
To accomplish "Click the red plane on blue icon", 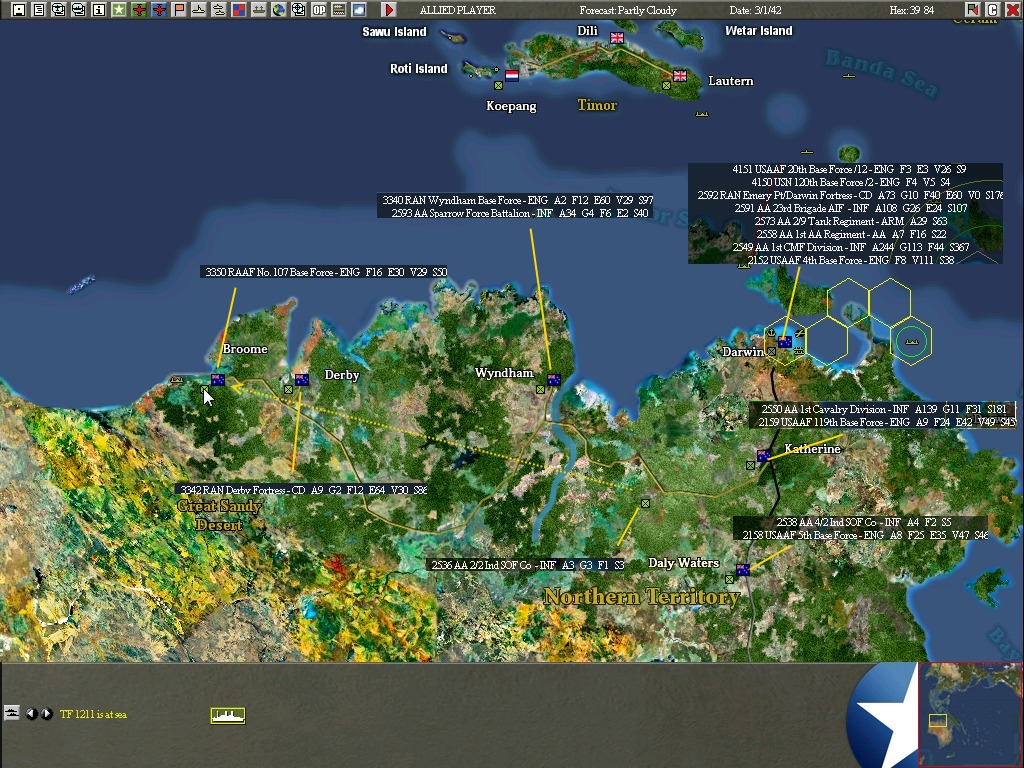I will tap(159, 10).
